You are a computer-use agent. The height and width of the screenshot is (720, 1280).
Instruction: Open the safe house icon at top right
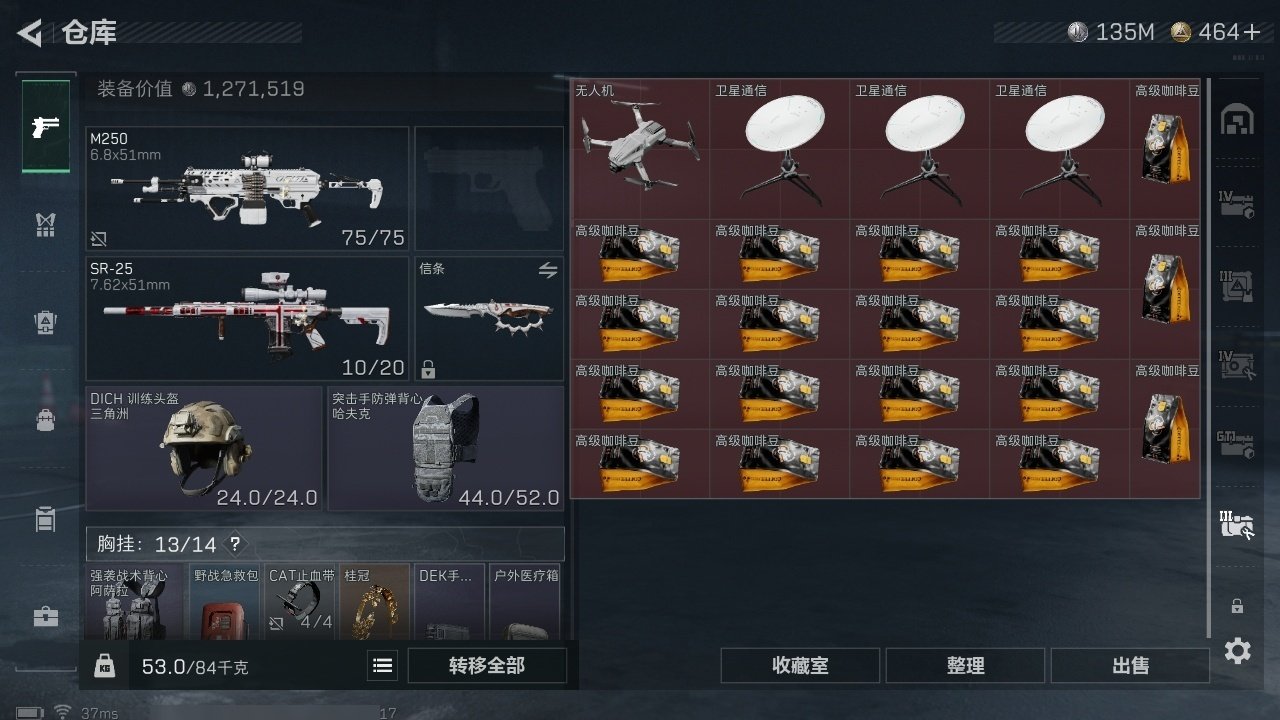1237,120
